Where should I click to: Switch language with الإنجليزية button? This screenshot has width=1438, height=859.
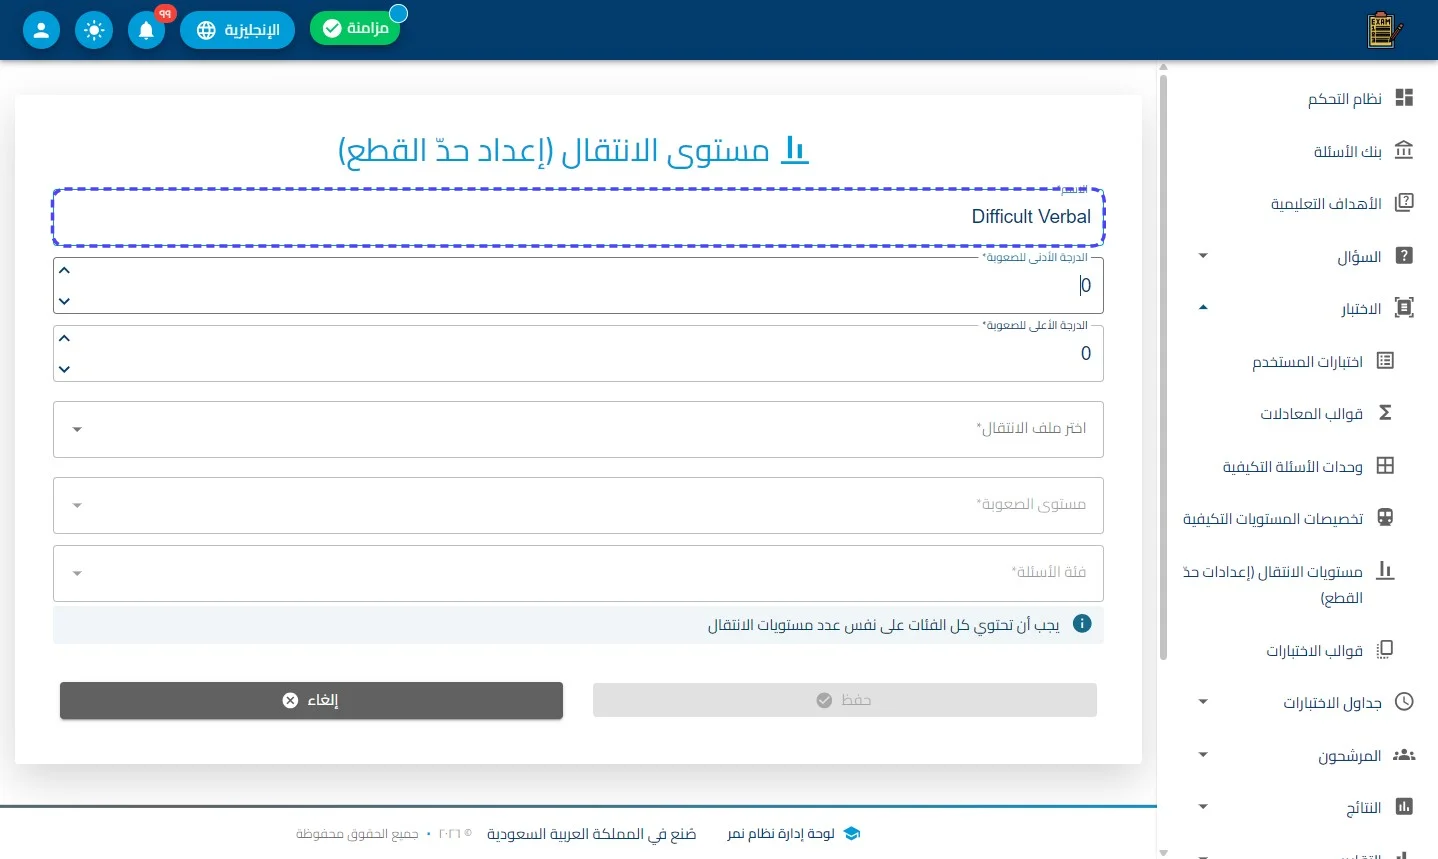click(x=237, y=30)
